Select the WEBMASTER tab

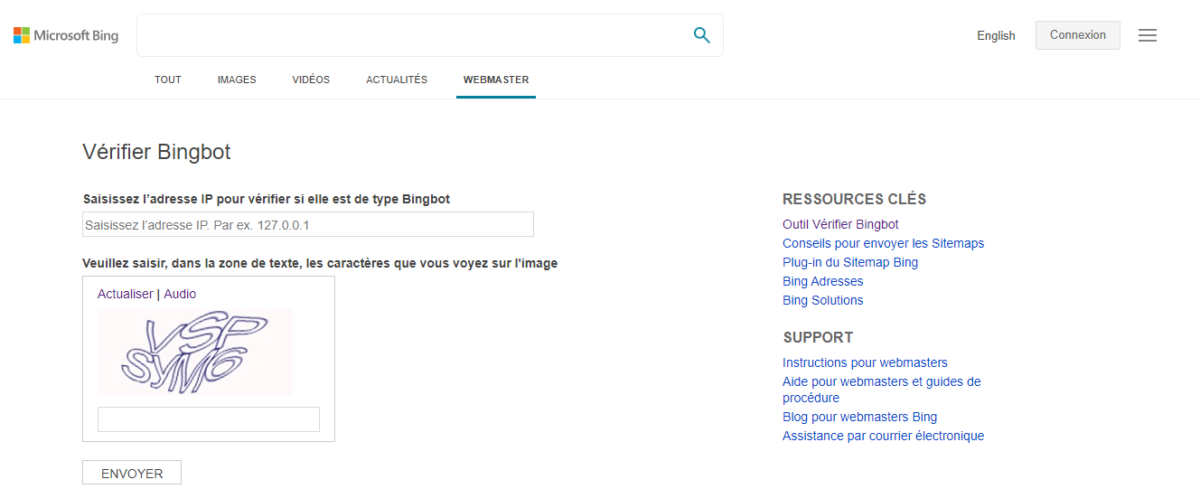(x=496, y=80)
